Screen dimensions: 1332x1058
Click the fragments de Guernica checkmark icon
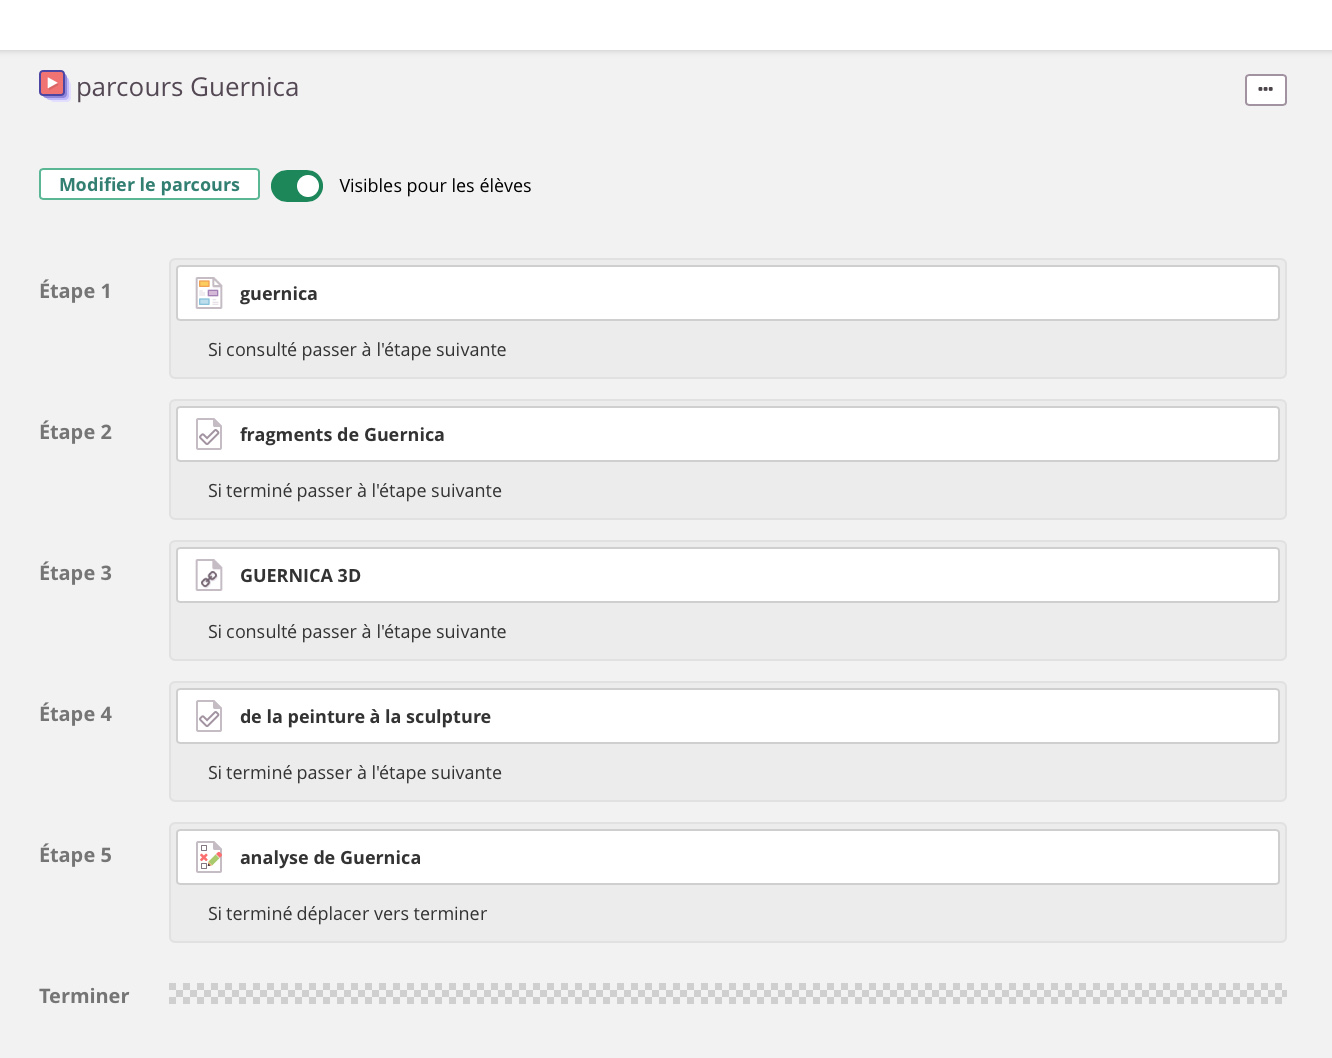(x=209, y=434)
